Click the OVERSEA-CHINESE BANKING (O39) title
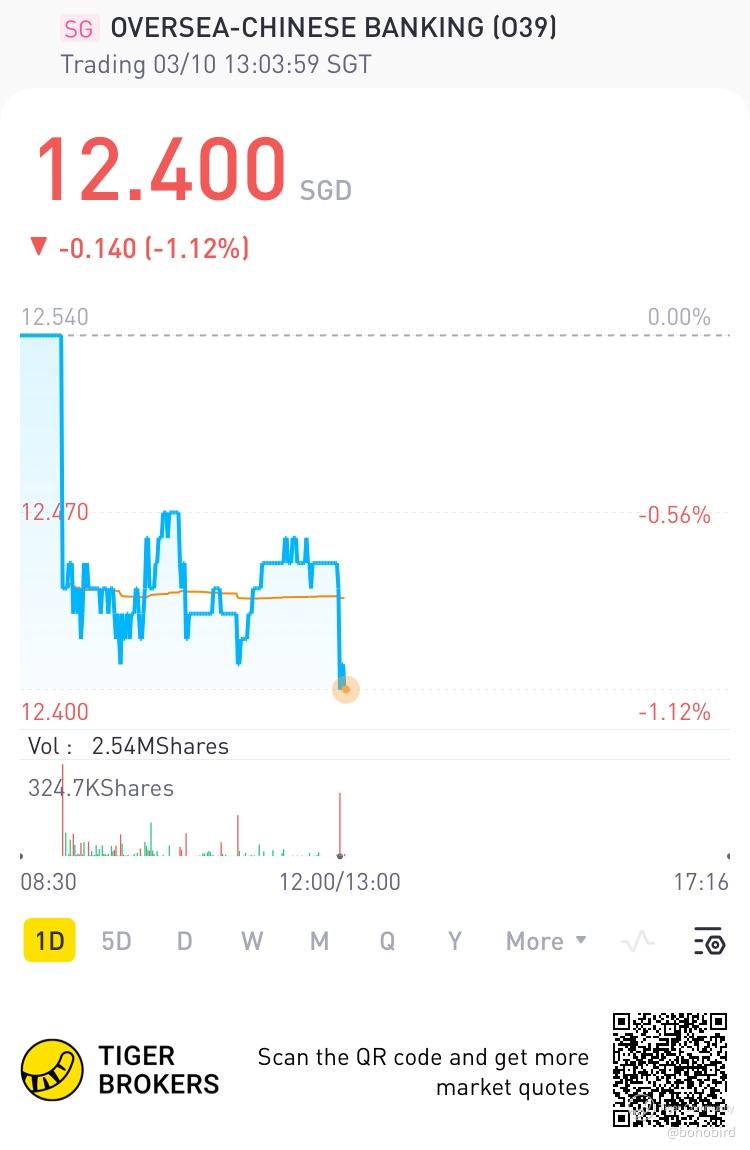This screenshot has height=1150, width=750. [x=333, y=28]
